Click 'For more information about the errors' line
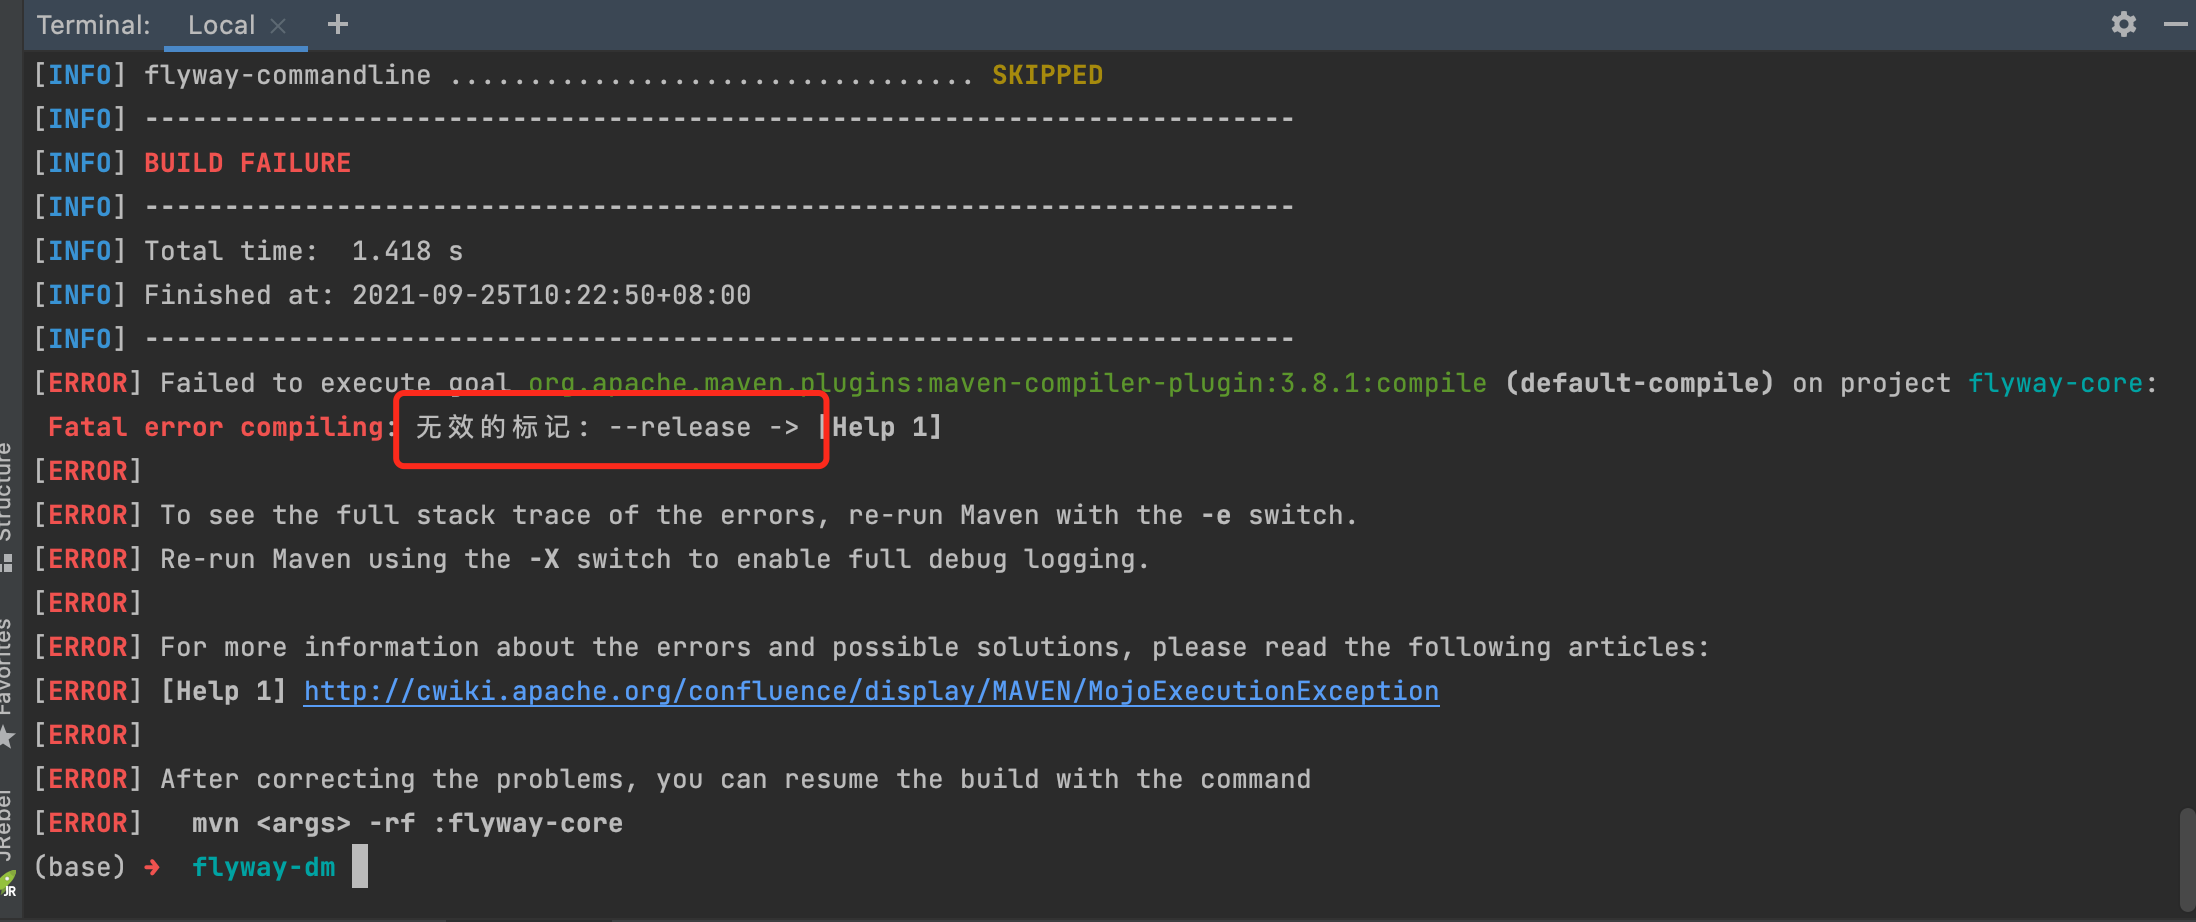2196x922 pixels. (934, 647)
